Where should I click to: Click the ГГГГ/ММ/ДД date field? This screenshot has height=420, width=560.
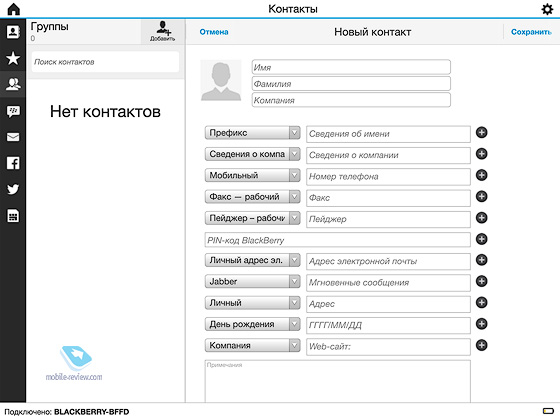388,325
